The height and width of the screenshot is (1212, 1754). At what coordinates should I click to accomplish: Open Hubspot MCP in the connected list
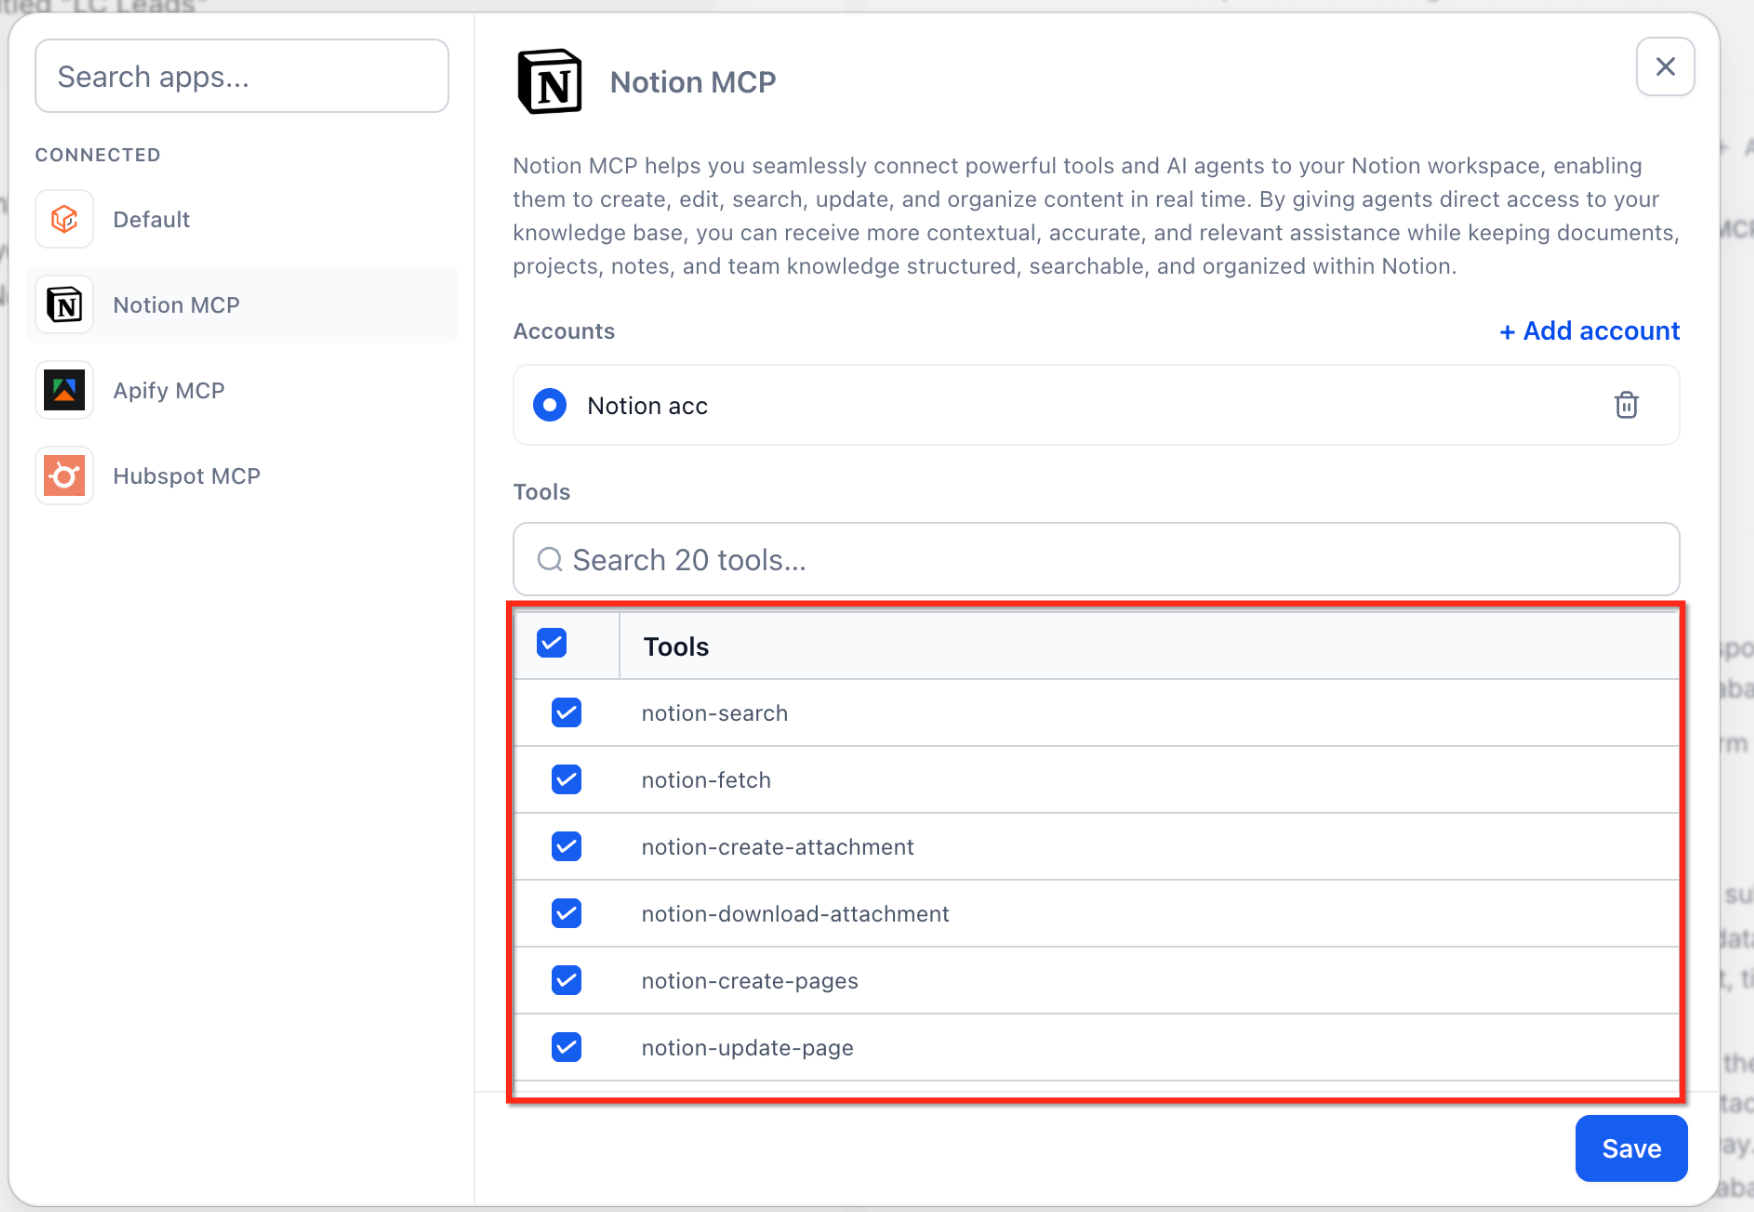pos(242,476)
